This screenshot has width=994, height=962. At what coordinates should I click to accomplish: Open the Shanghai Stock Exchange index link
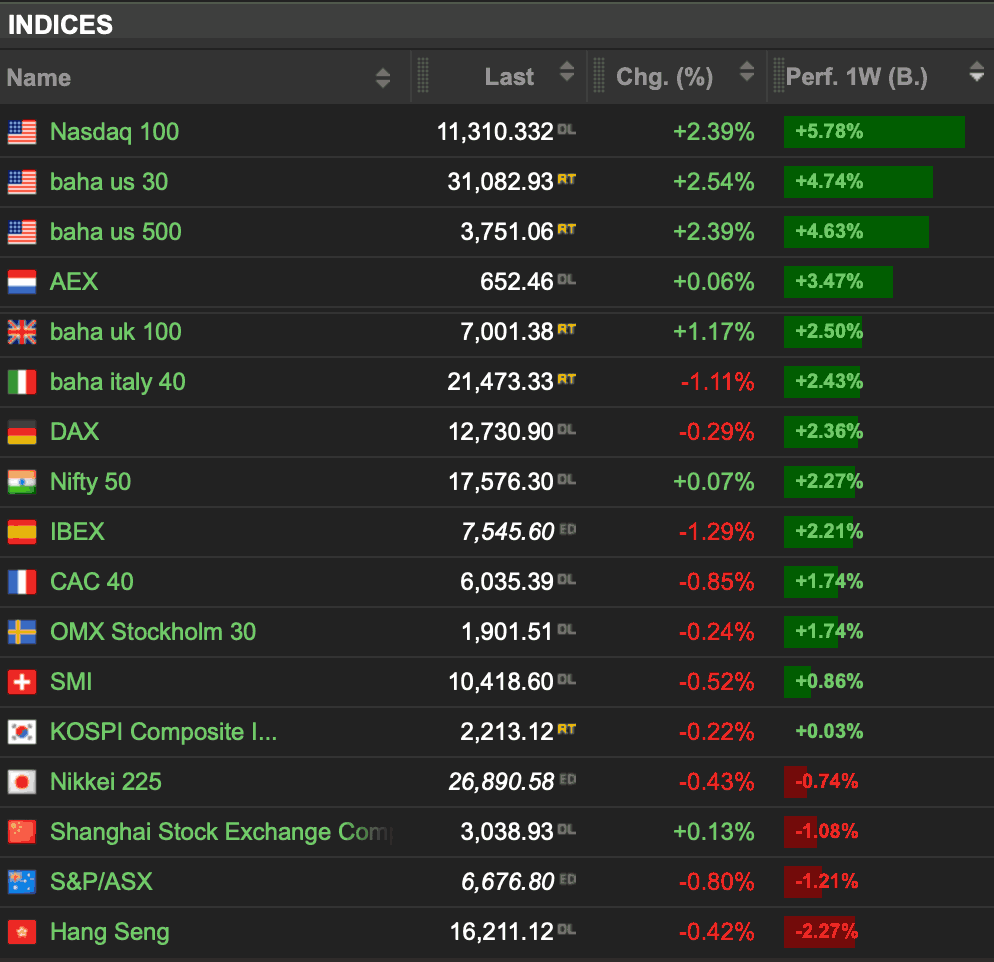pyautogui.click(x=222, y=832)
